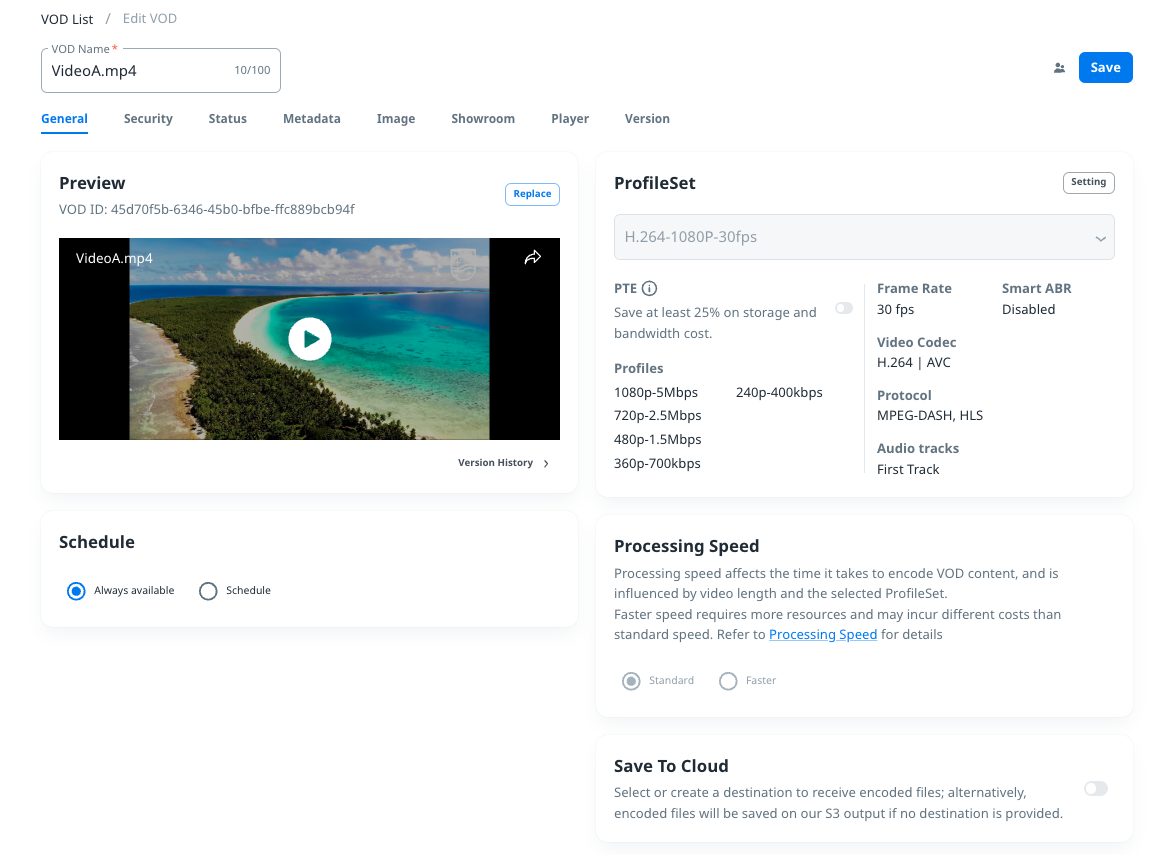Click the PTE info icon

point(649,289)
